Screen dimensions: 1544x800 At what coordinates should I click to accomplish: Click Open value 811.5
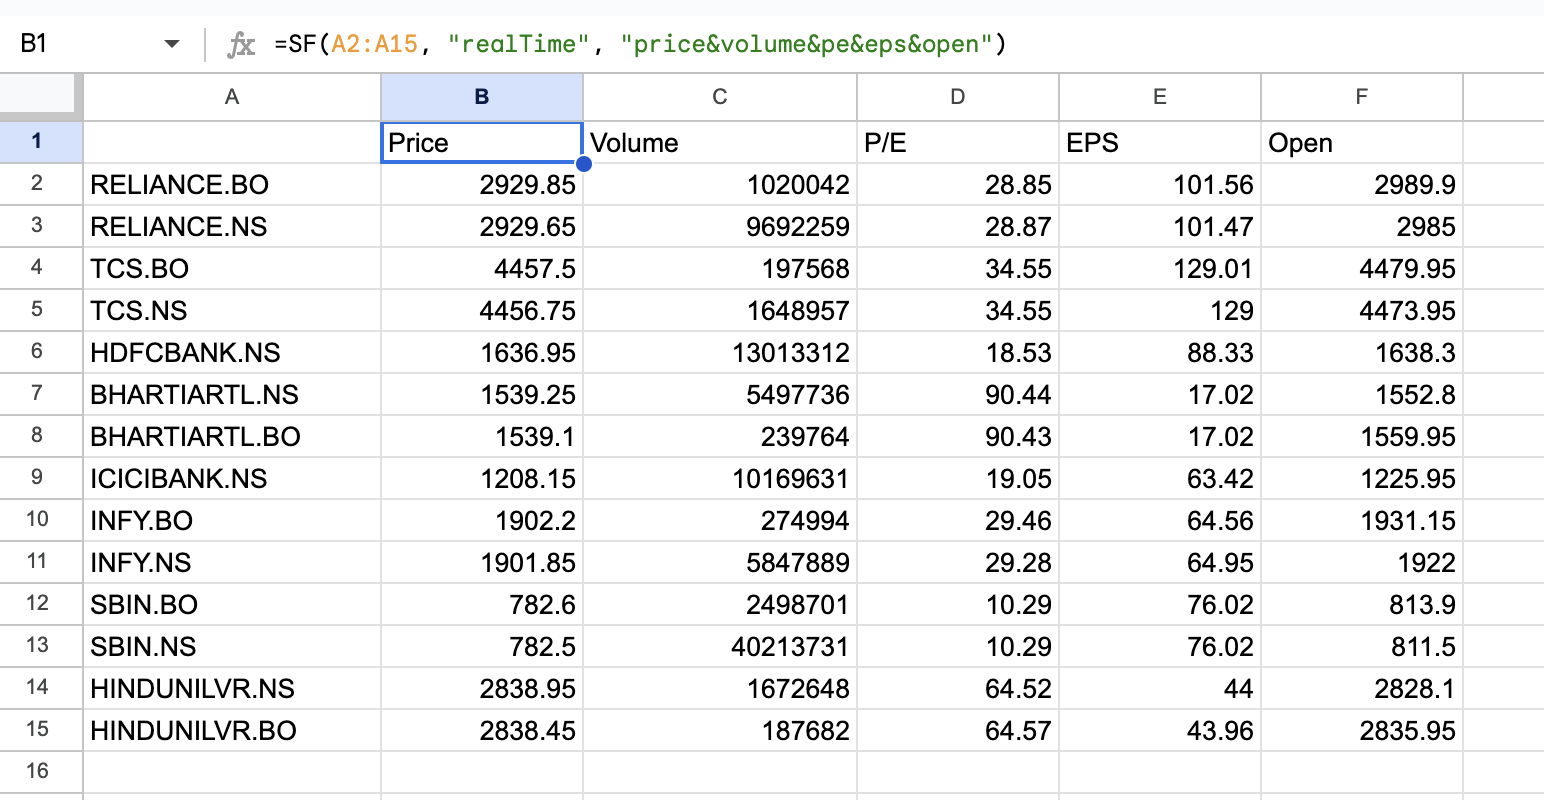1362,646
